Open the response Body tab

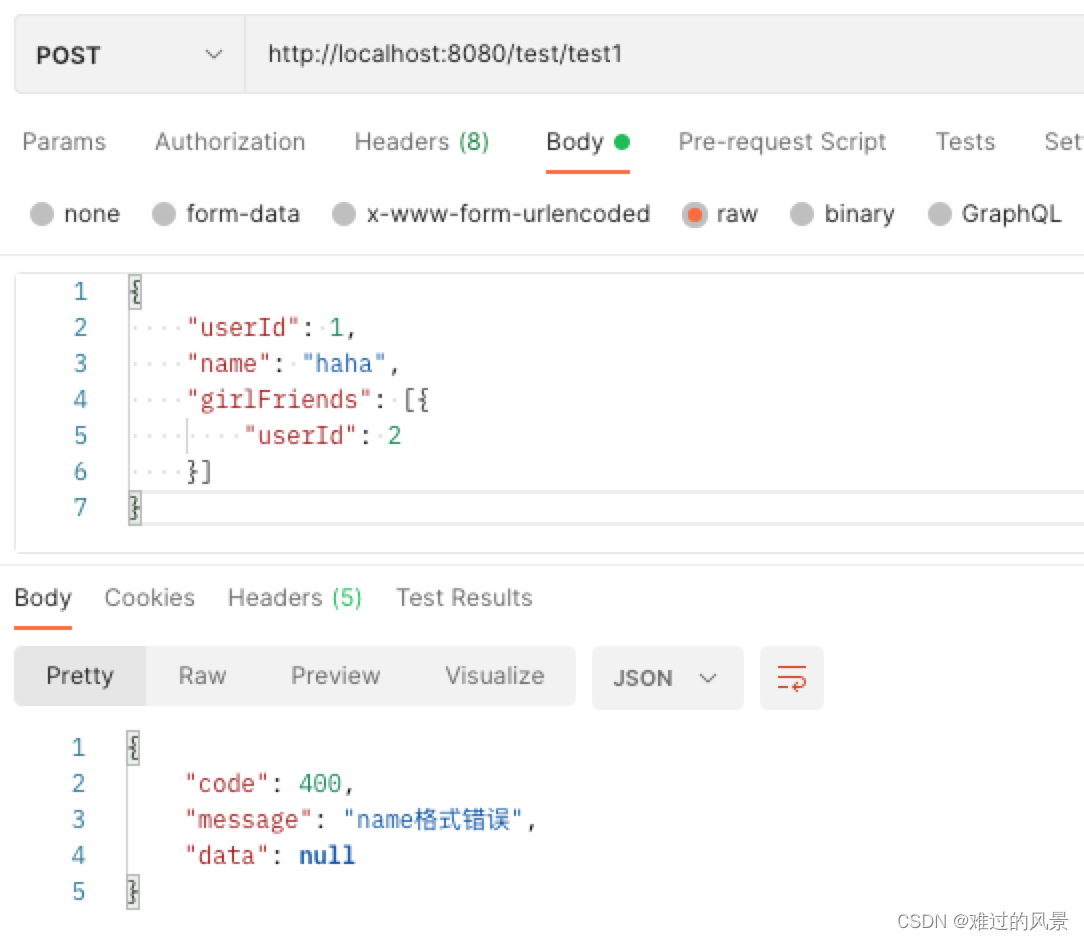point(43,598)
